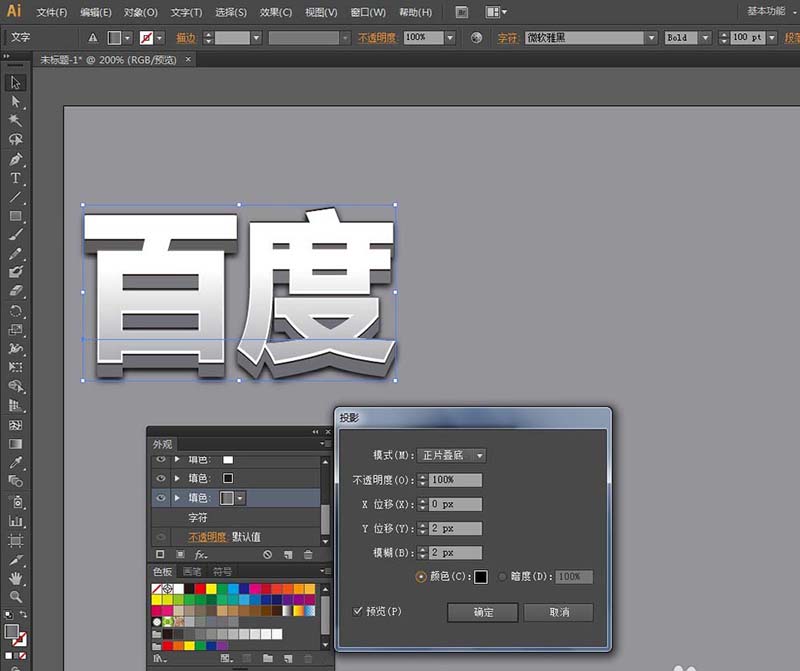The width and height of the screenshot is (800, 671).
Task: Click the white fill color swatch in Appearance
Action: tap(228, 460)
